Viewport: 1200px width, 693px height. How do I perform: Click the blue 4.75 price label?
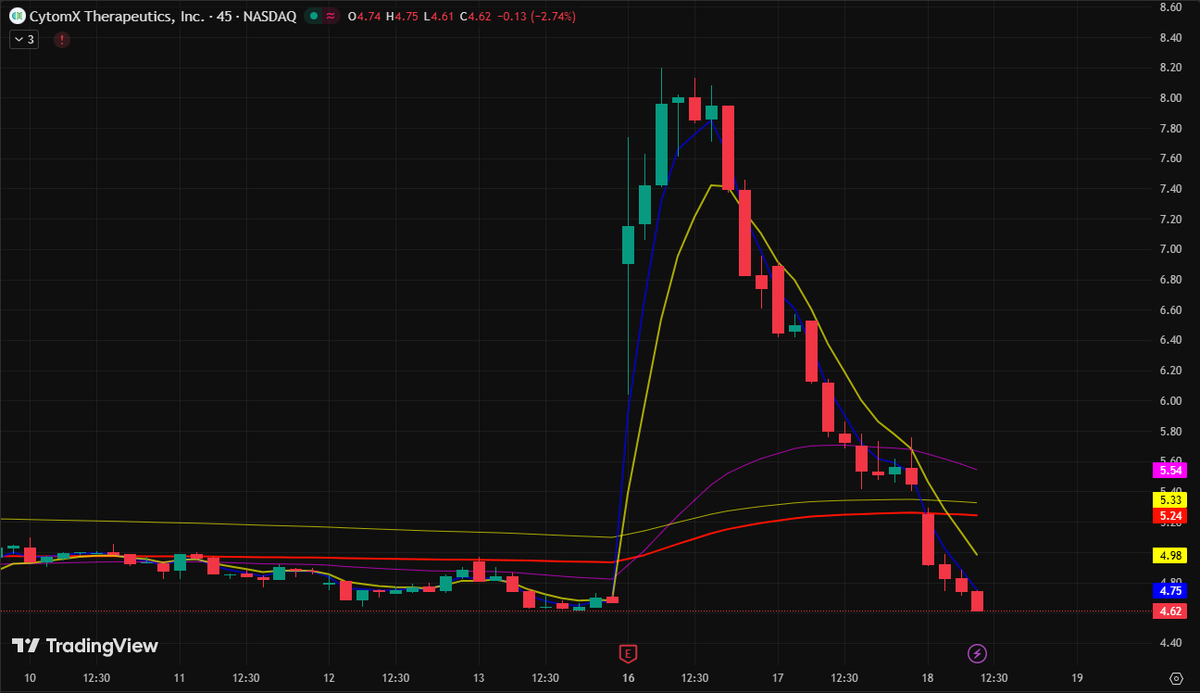(1169, 589)
